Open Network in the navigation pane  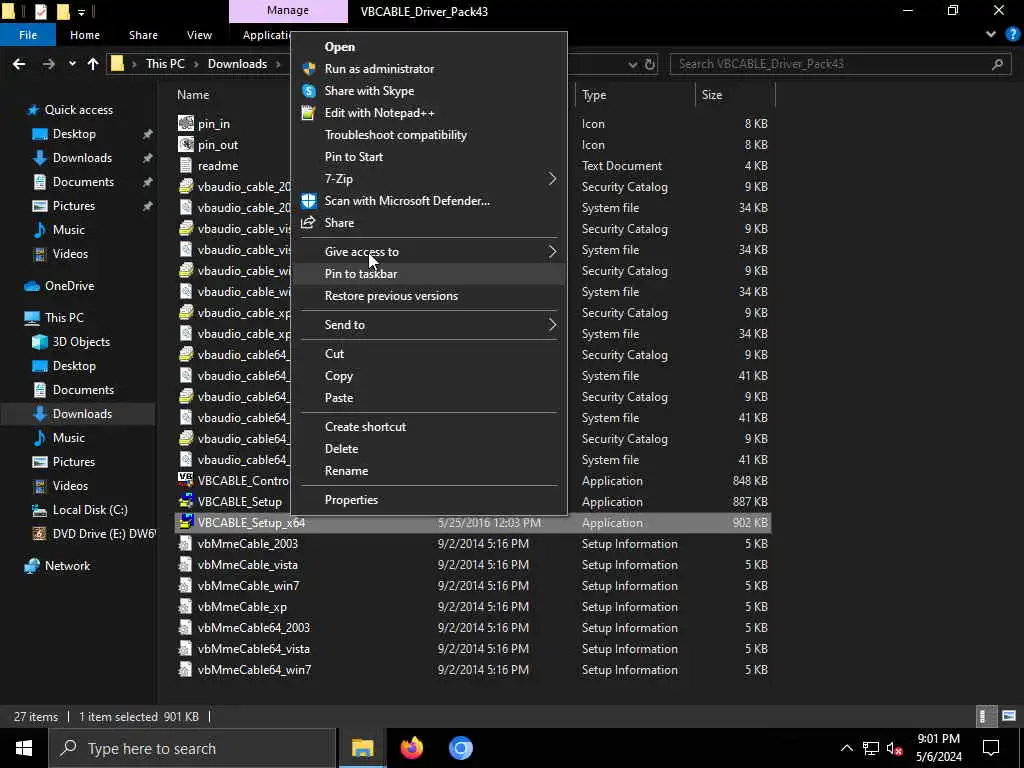(x=67, y=566)
